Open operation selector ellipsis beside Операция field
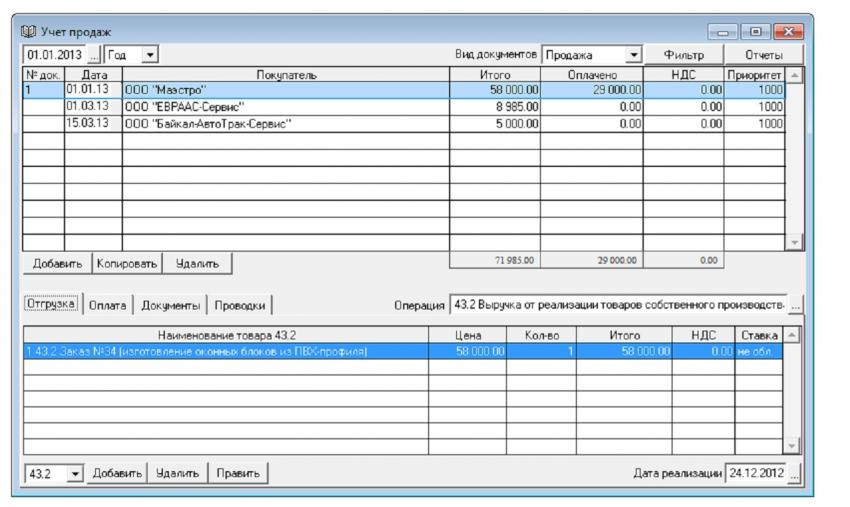Screen dimensions: 850x507 click(796, 305)
